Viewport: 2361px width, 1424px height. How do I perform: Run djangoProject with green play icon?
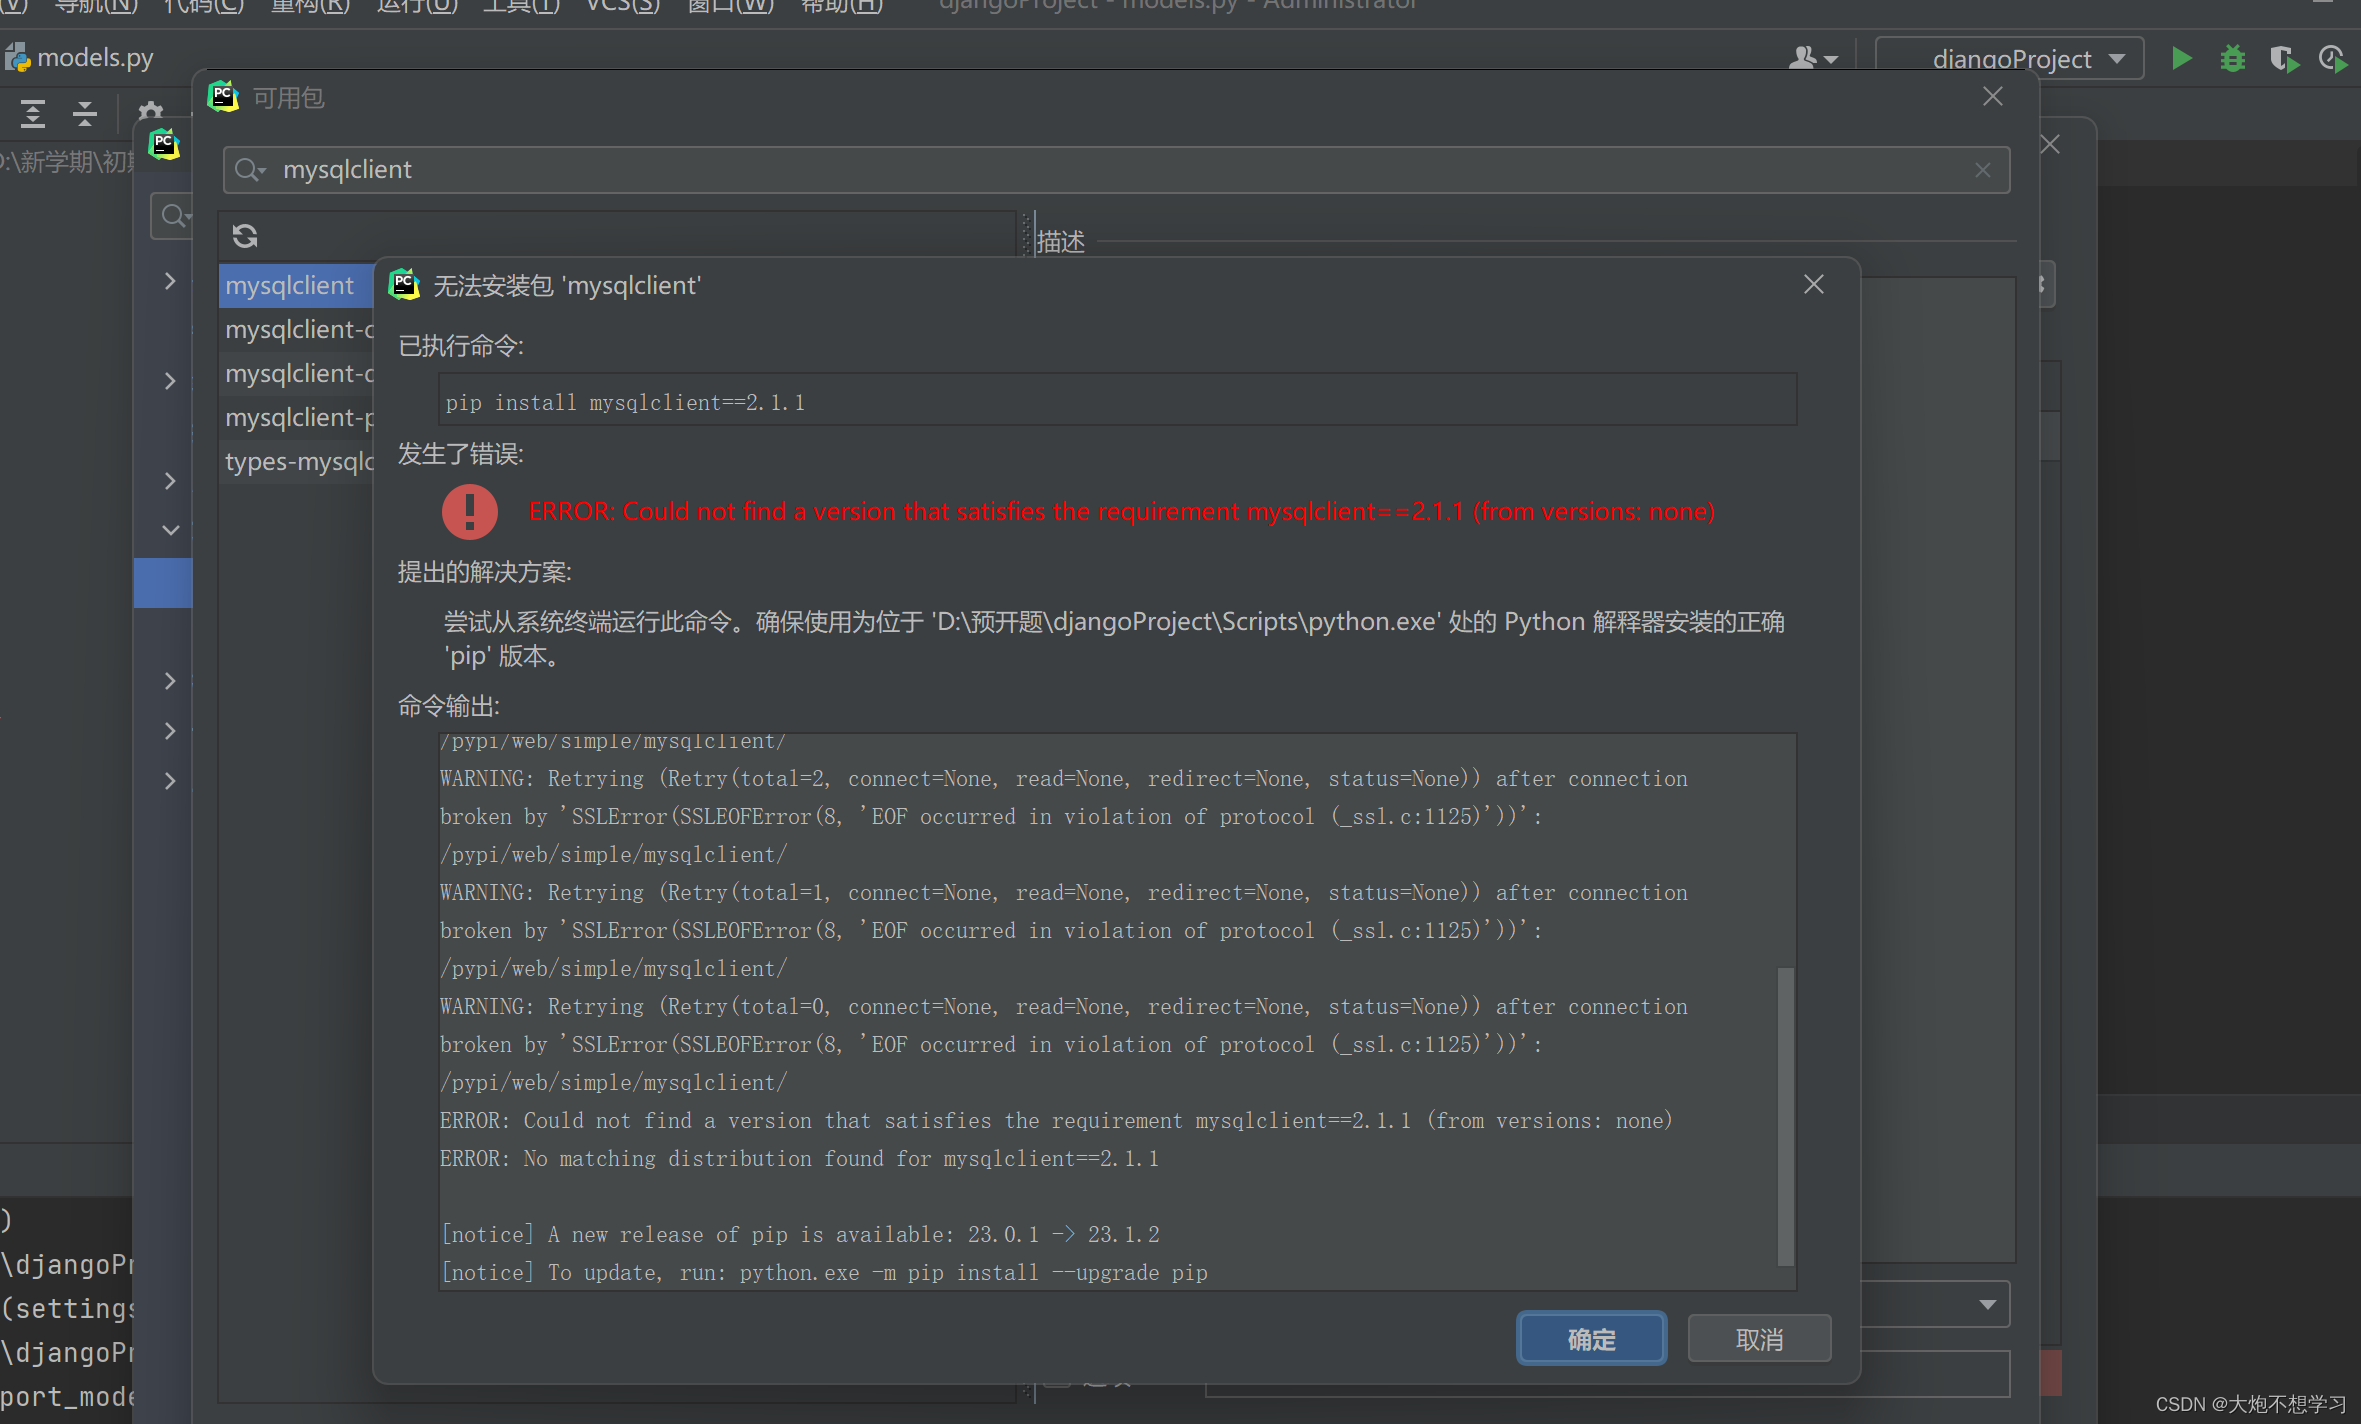(2182, 58)
